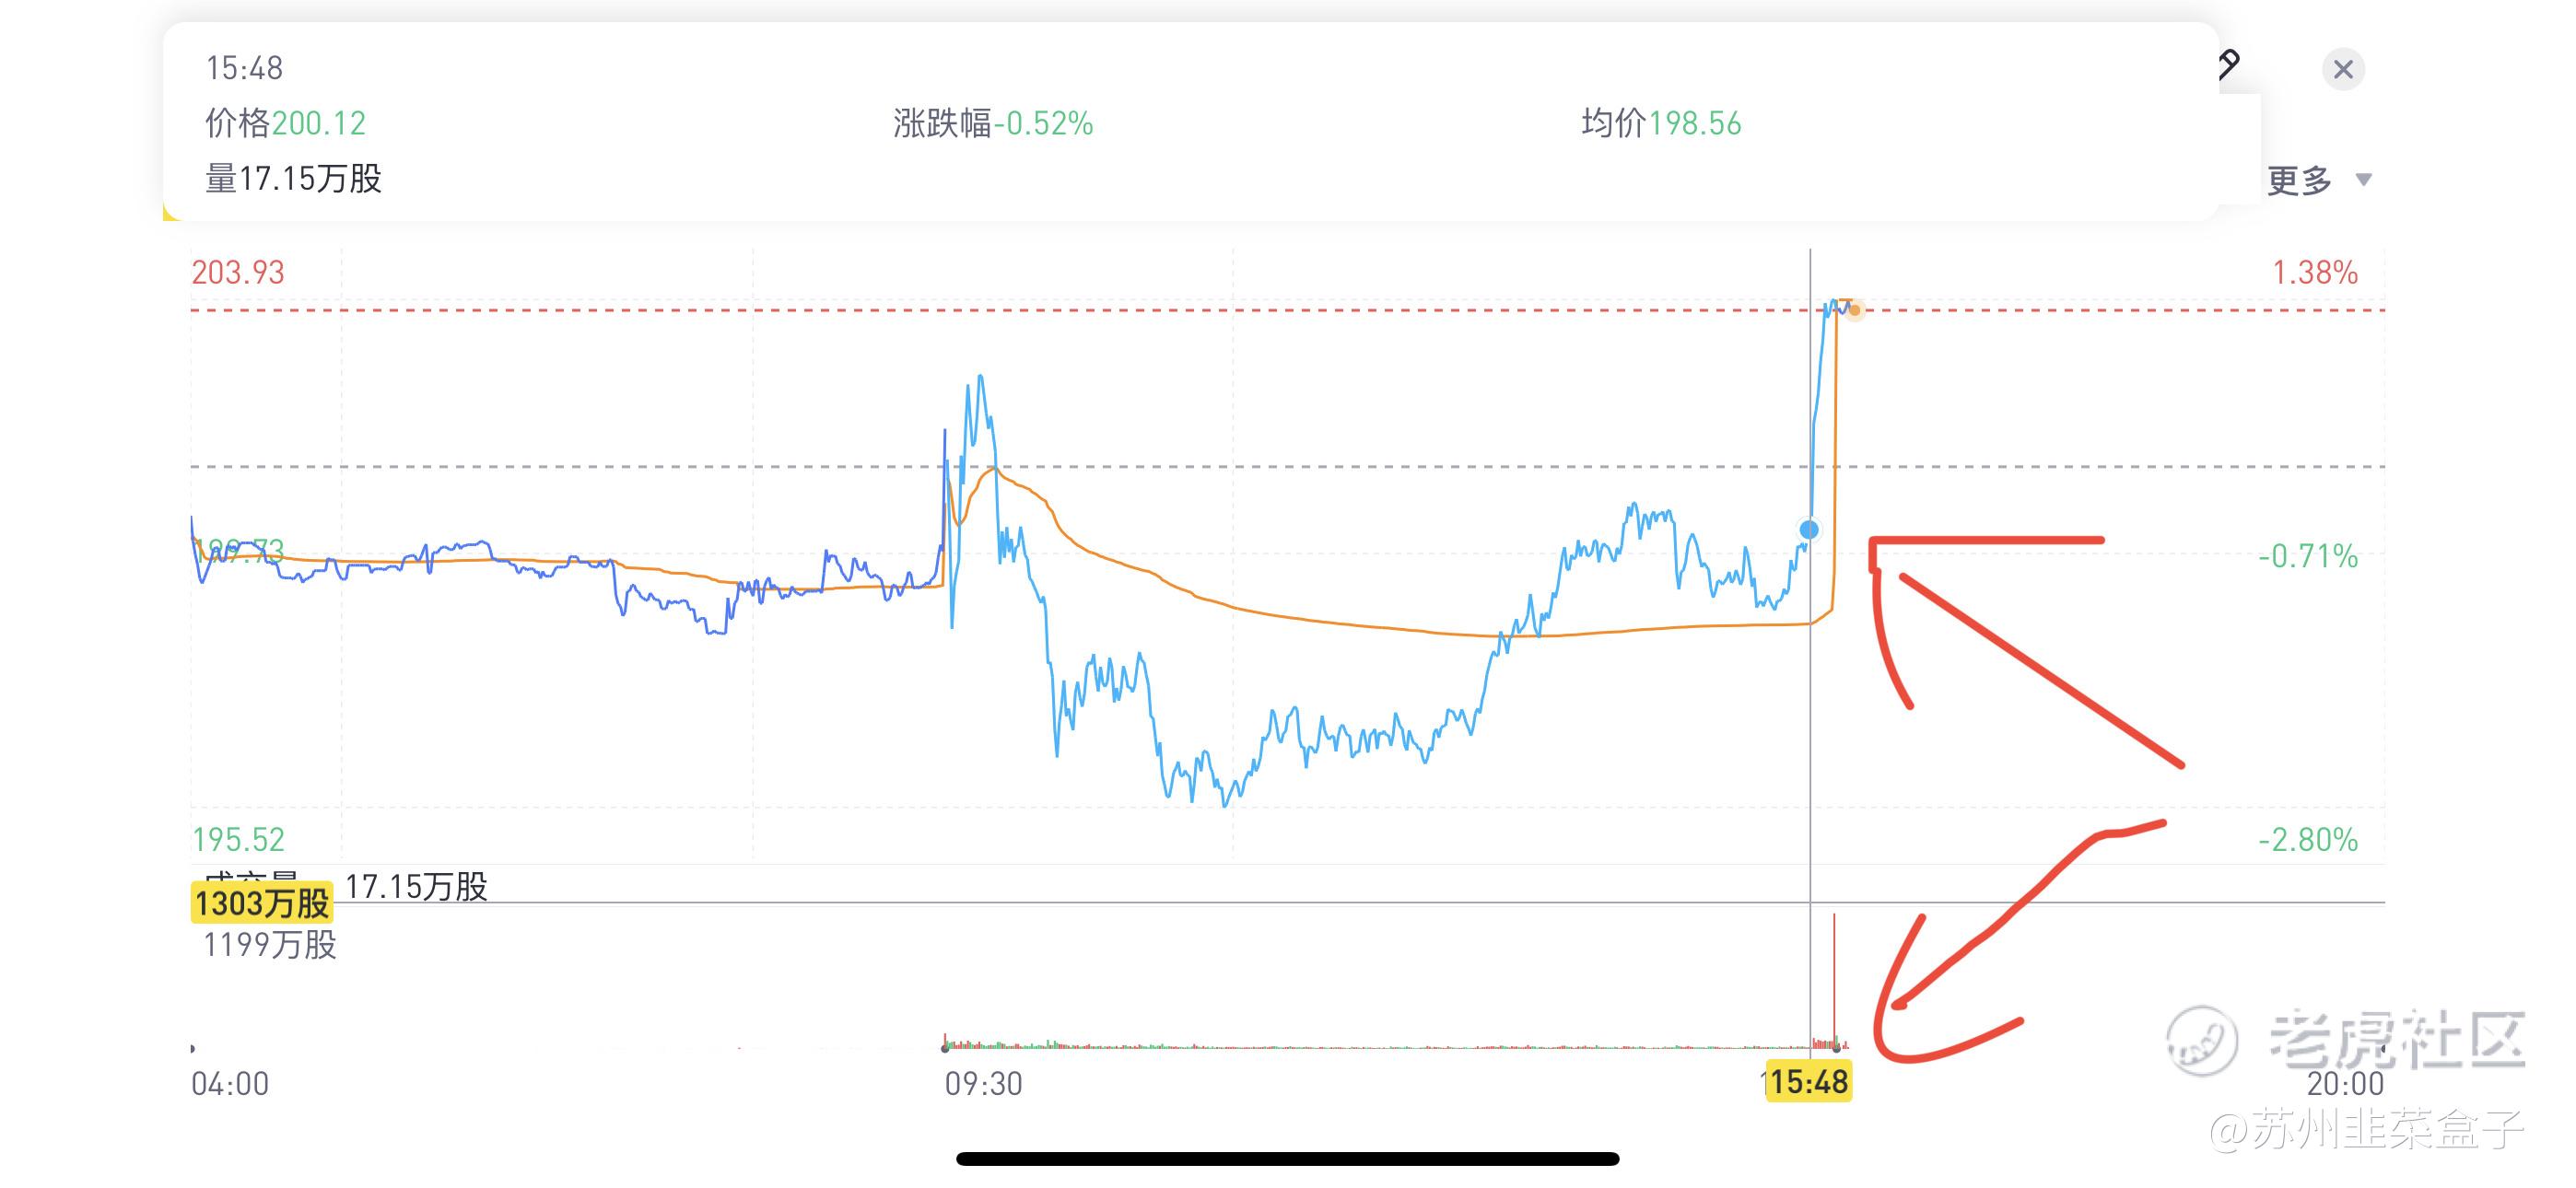Click the 195.52 low price label
The height and width of the screenshot is (1188, 2576).
[x=238, y=839]
